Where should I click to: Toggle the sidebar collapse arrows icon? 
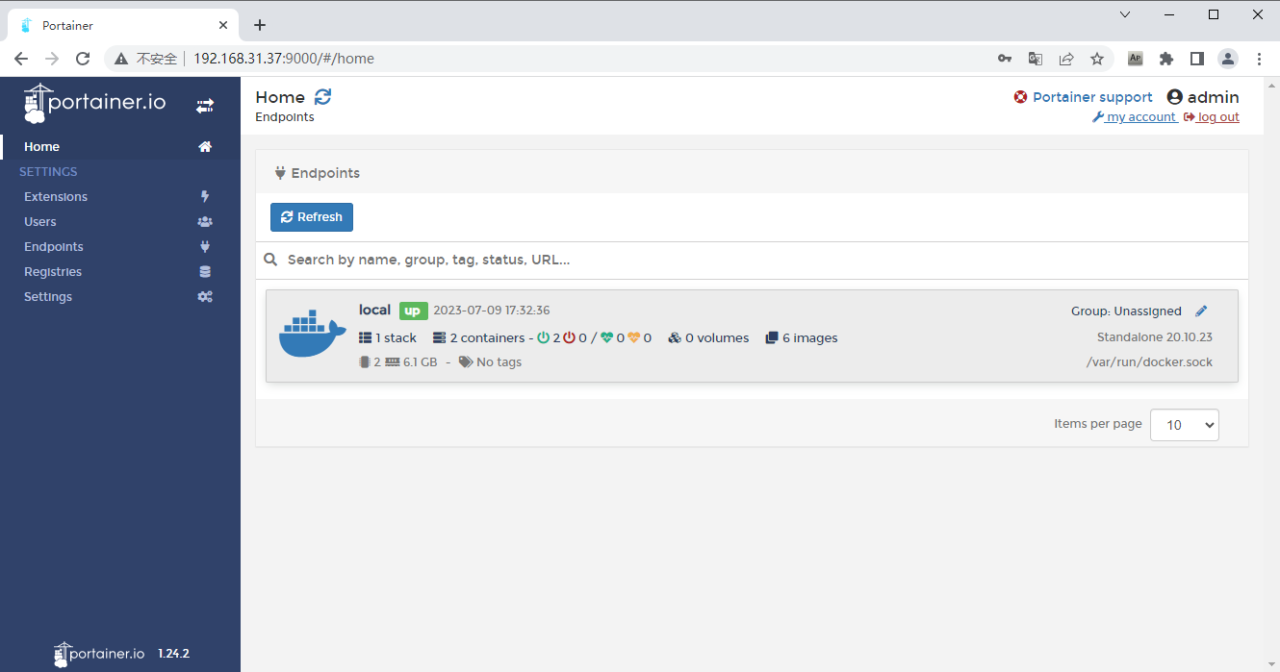(x=205, y=105)
